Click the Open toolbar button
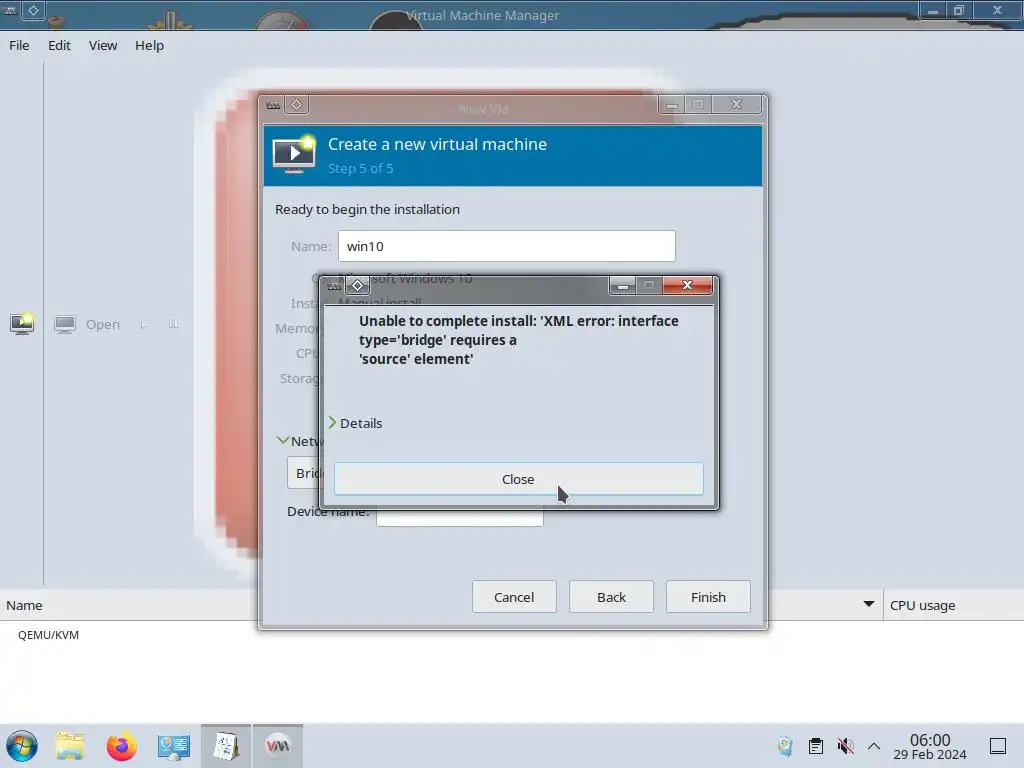This screenshot has width=1024, height=768. point(88,324)
